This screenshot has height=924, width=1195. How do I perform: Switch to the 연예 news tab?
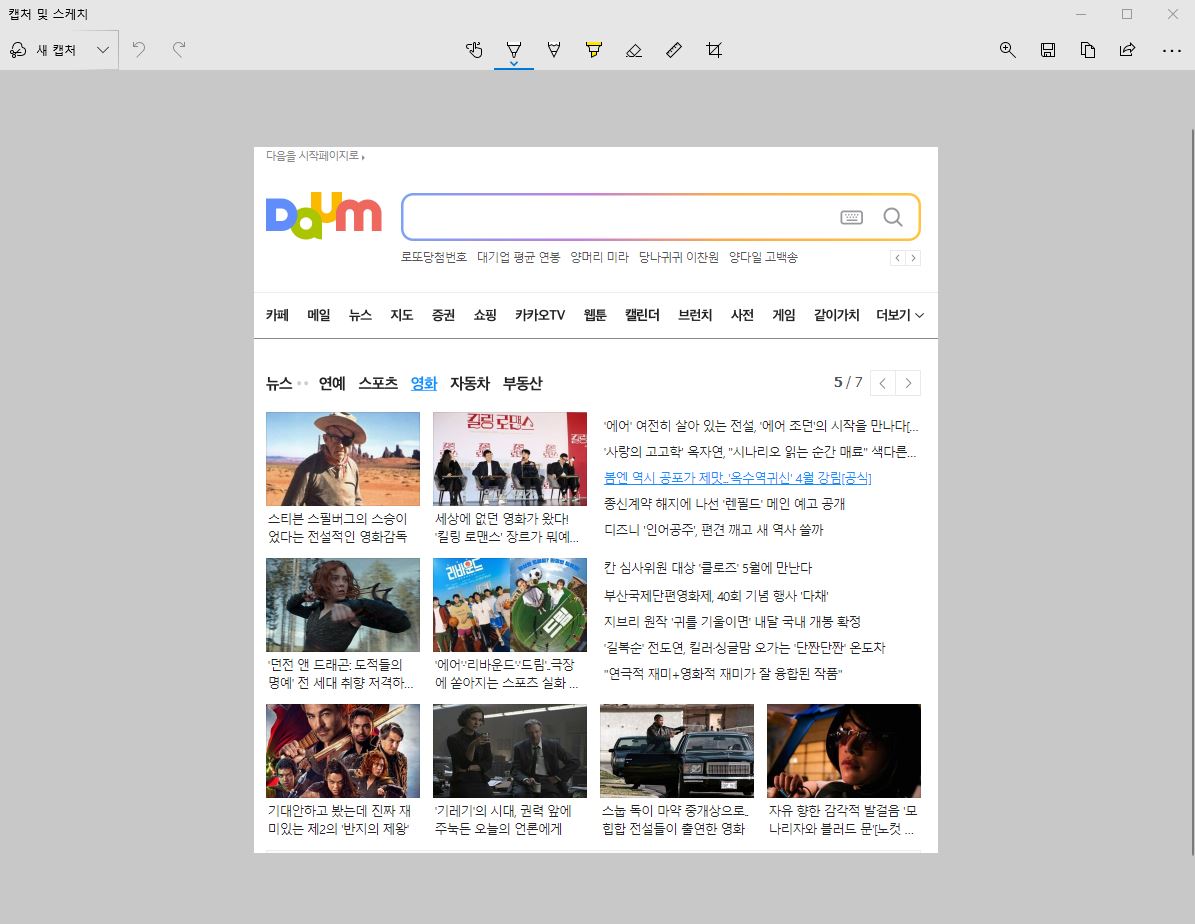click(x=332, y=383)
